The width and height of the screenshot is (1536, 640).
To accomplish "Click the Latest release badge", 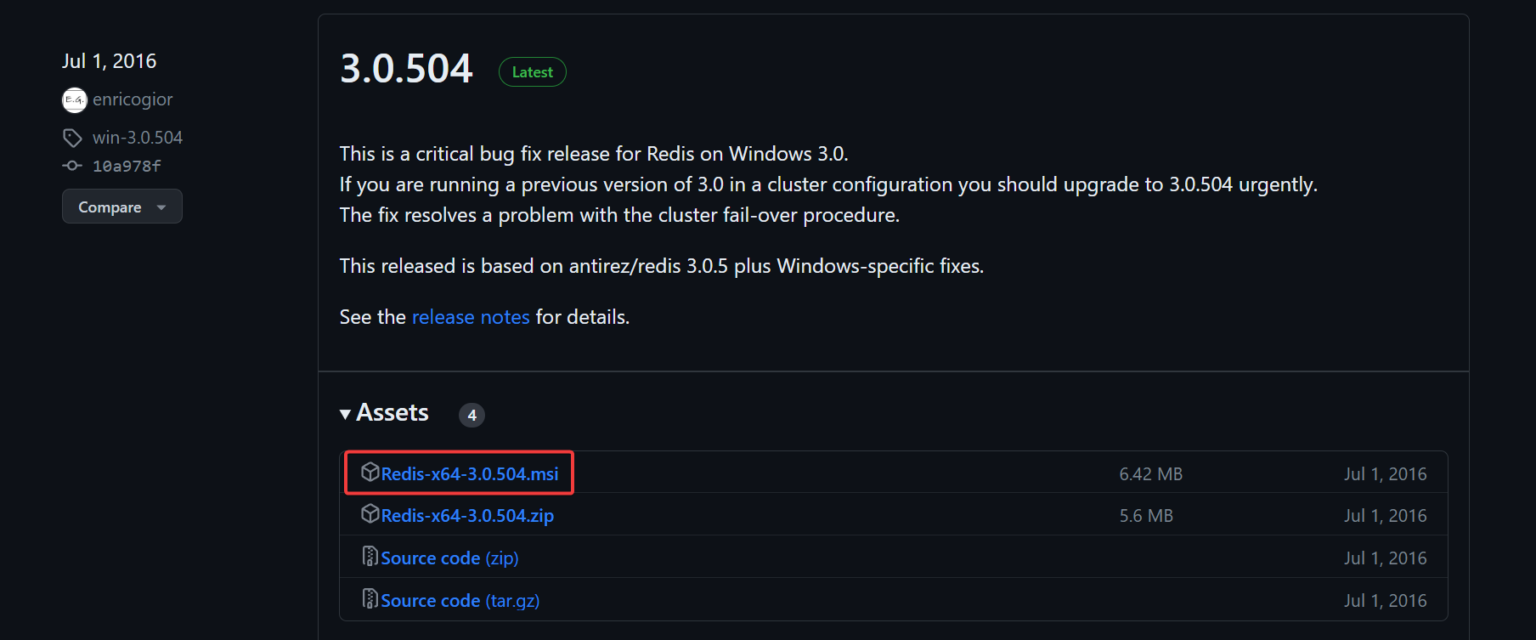I will [533, 72].
